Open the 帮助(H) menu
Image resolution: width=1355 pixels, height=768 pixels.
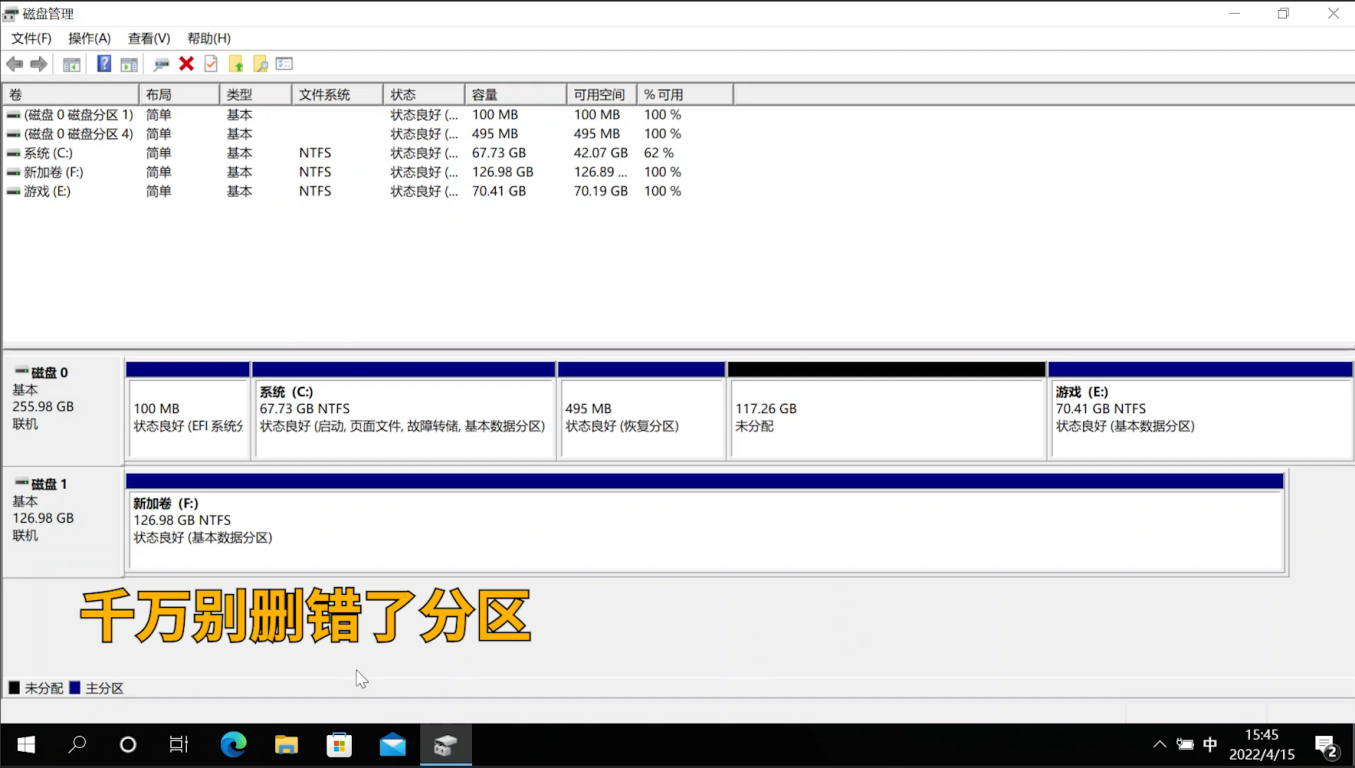pyautogui.click(x=209, y=38)
